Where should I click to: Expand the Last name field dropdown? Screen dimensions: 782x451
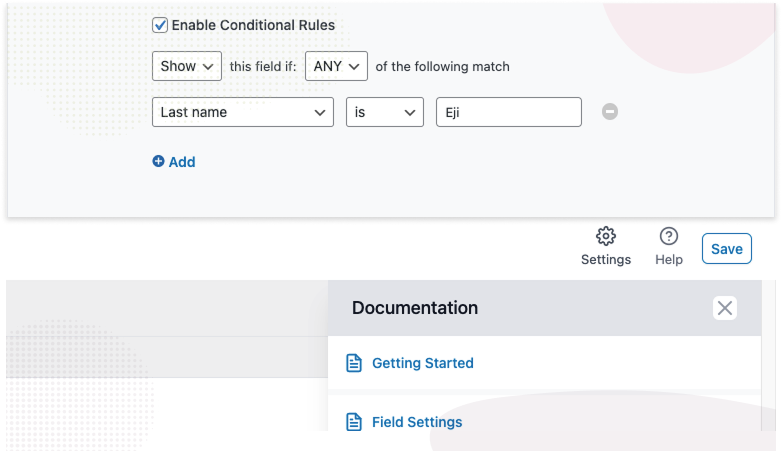(x=243, y=112)
